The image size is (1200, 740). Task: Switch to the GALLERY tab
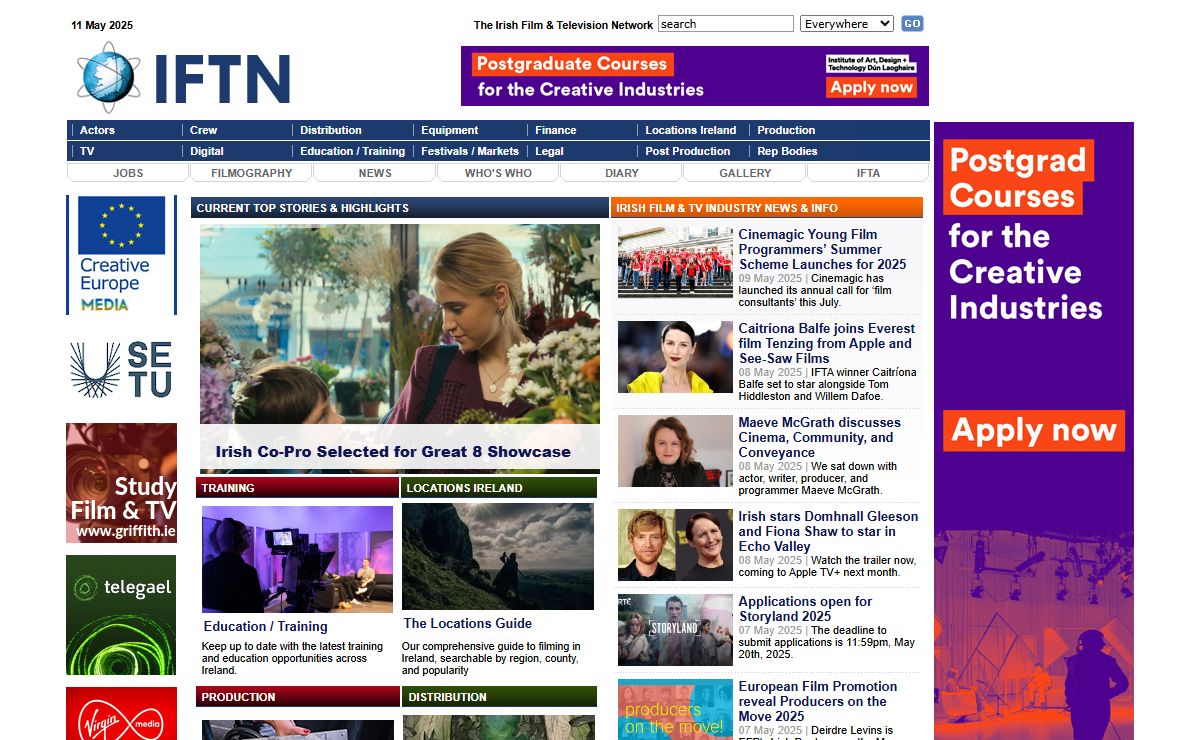click(745, 173)
